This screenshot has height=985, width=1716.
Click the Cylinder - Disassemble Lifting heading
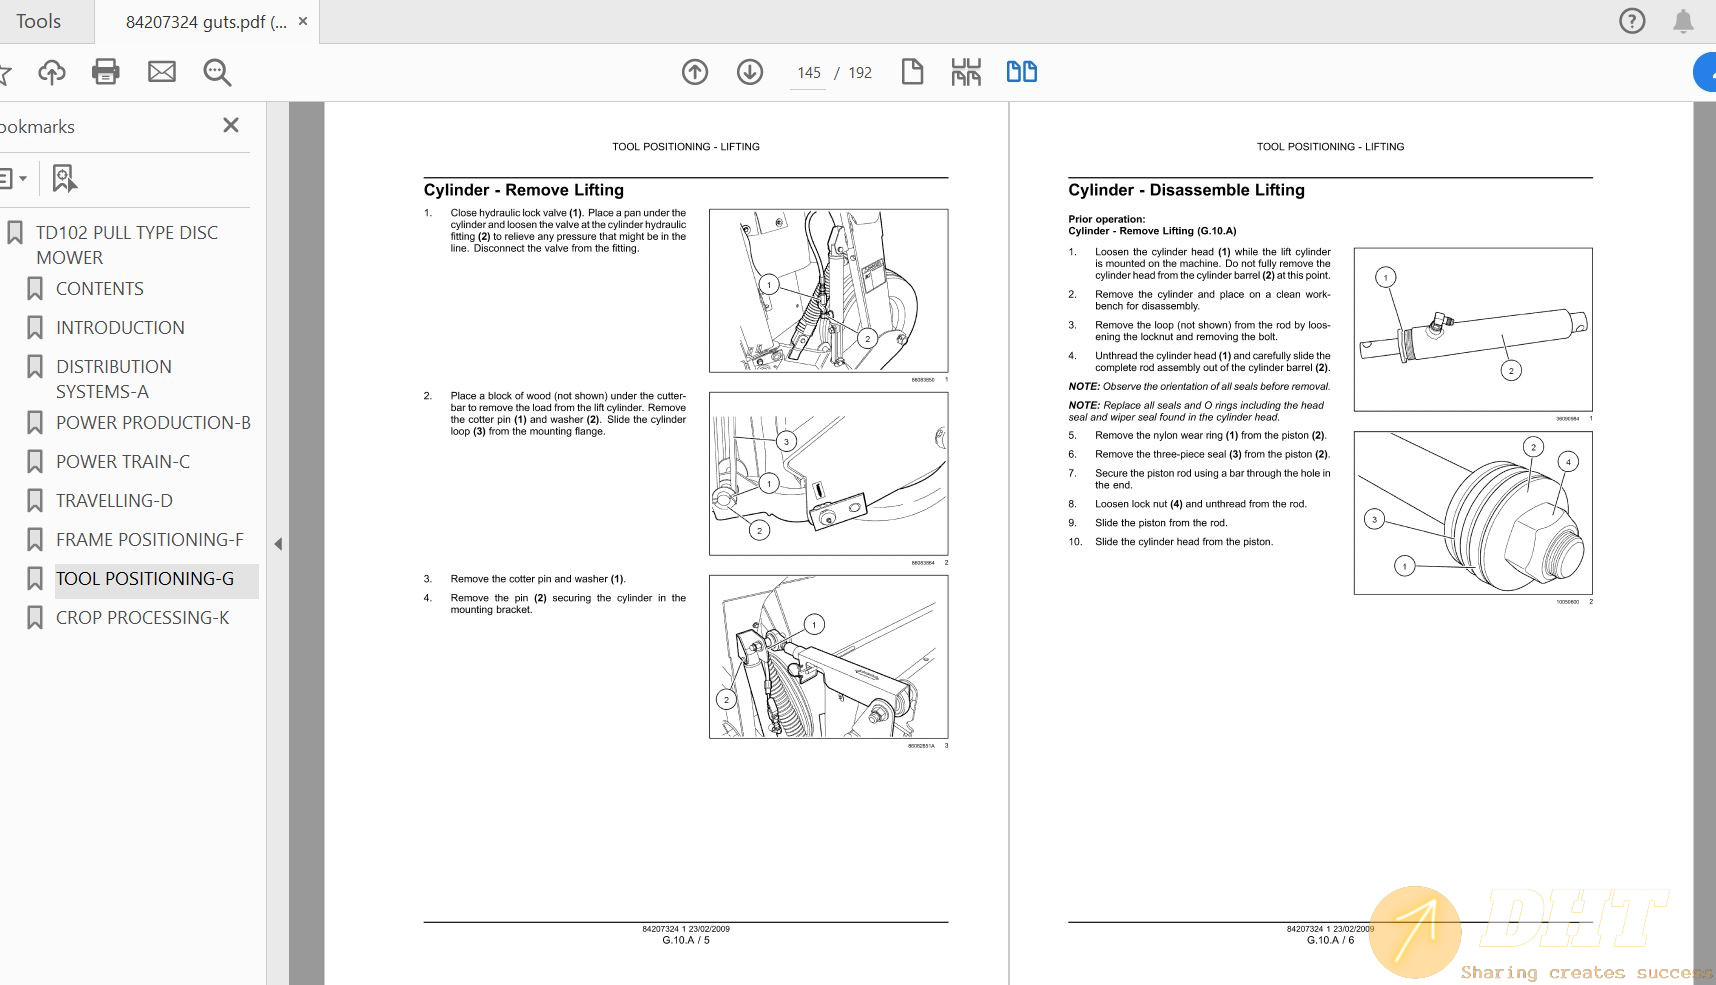click(1186, 190)
